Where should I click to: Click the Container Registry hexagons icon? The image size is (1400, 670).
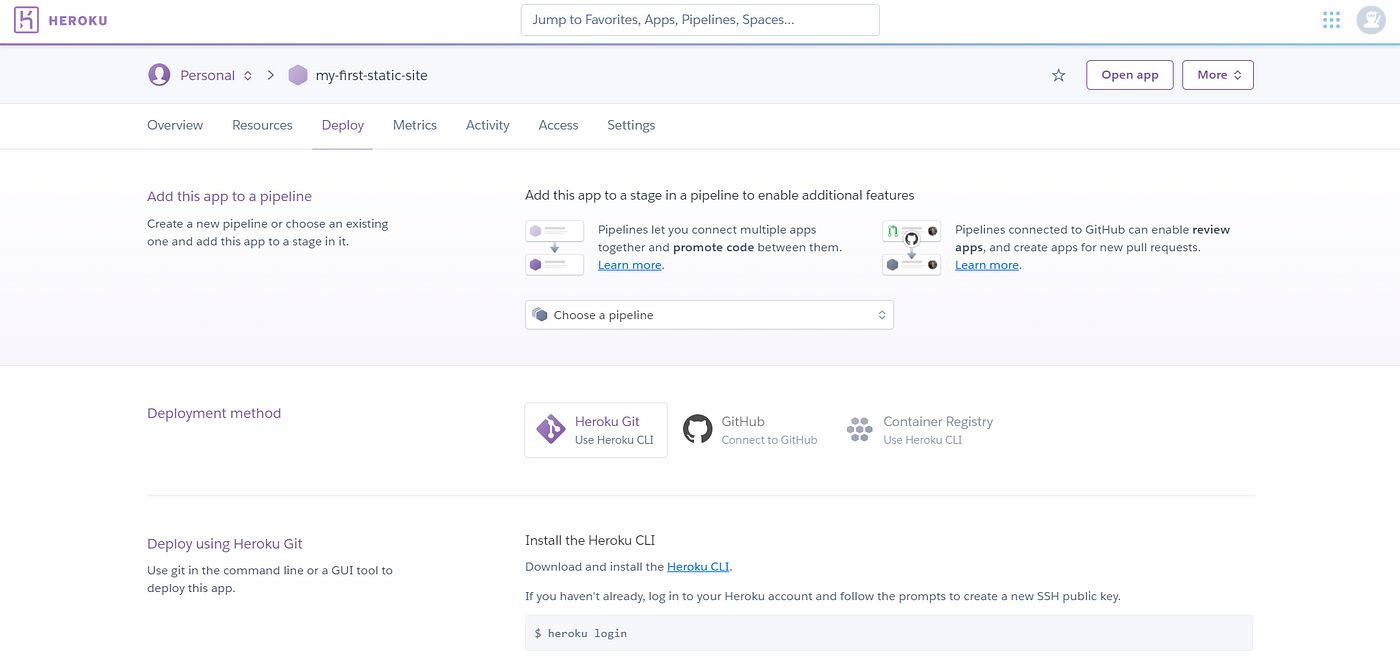pyautogui.click(x=860, y=430)
